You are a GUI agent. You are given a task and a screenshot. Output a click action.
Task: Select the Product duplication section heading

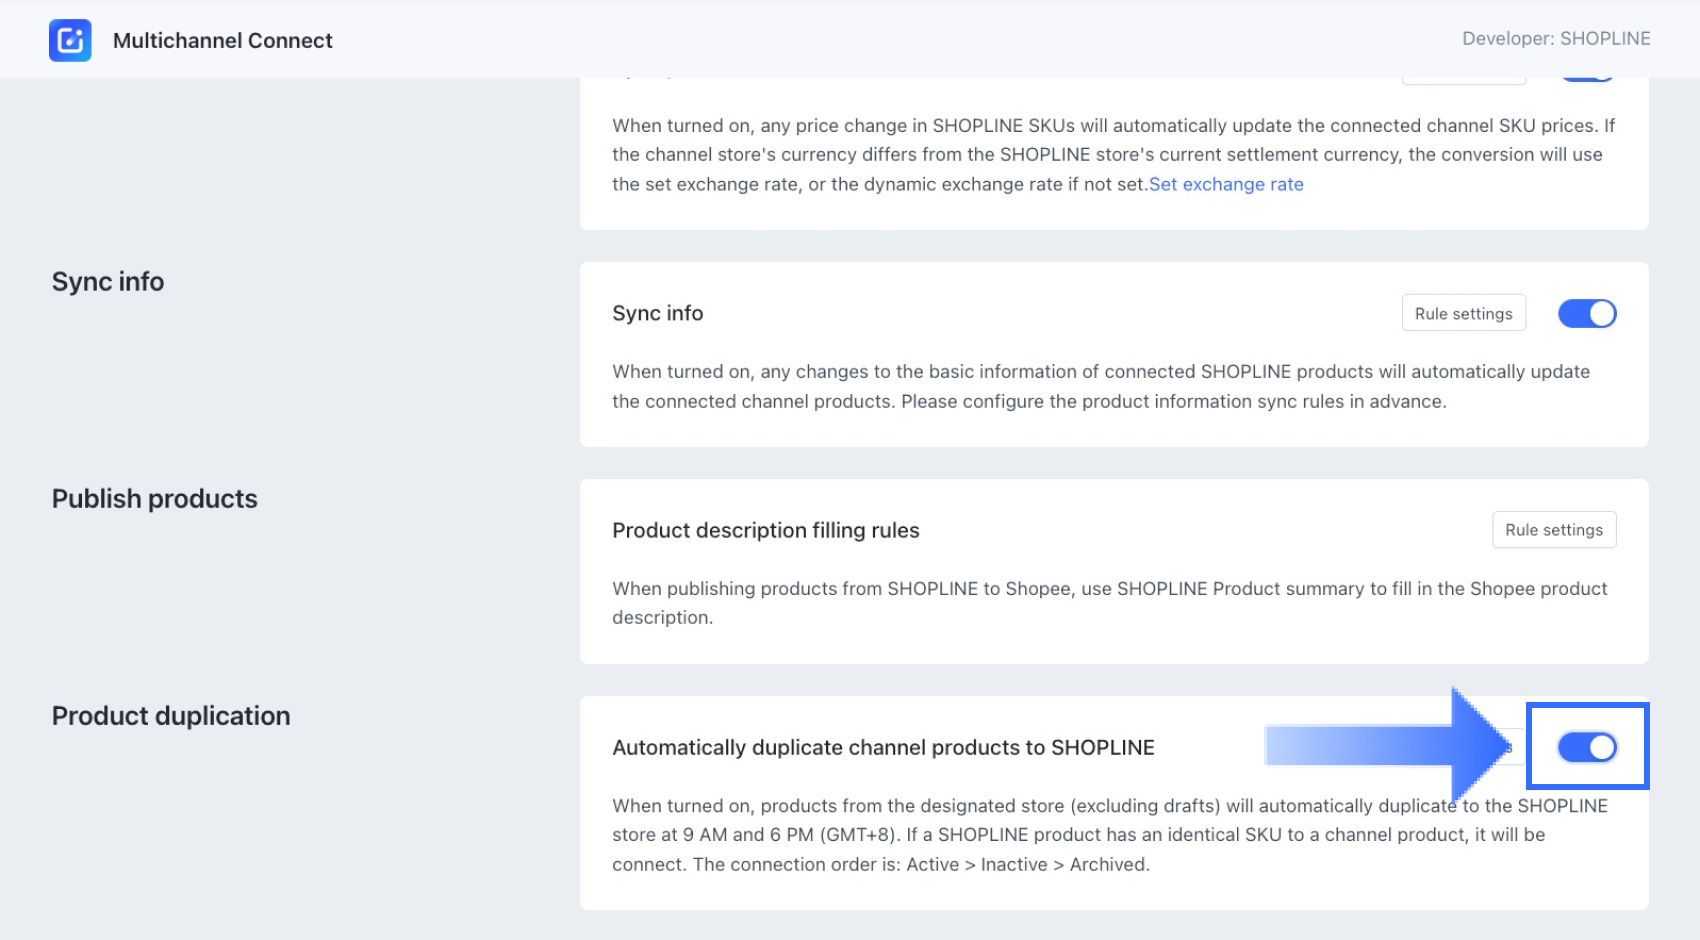[171, 716]
